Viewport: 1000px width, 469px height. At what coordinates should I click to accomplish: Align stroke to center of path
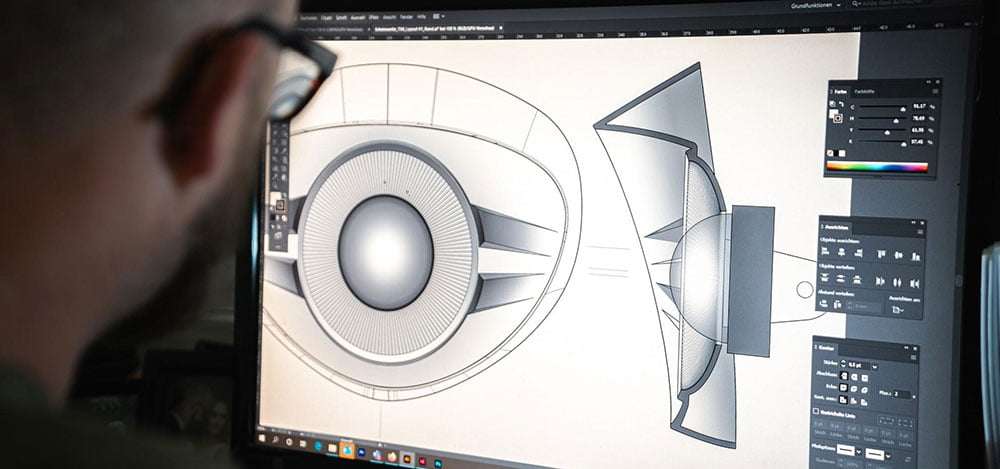[x=843, y=399]
